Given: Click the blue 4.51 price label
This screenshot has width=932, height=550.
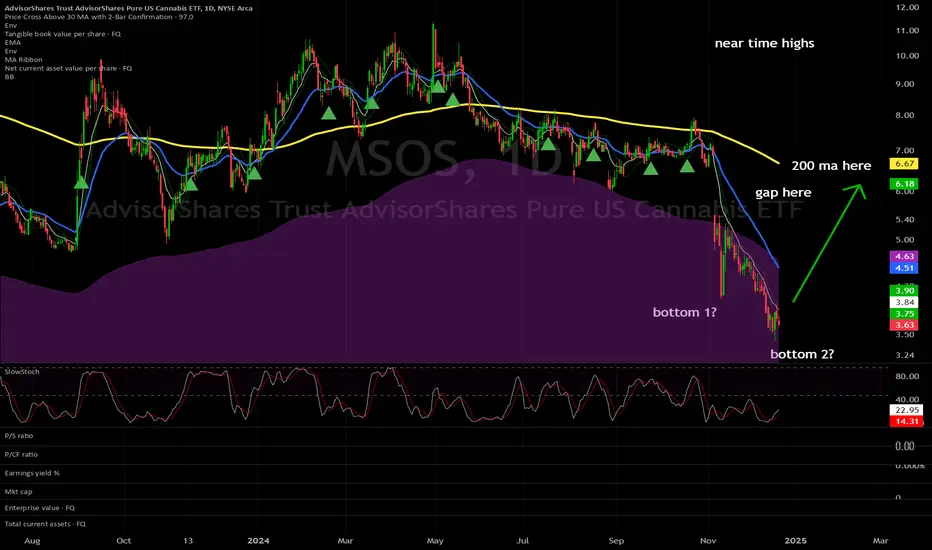Looking at the screenshot, I should pyautogui.click(x=904, y=268).
